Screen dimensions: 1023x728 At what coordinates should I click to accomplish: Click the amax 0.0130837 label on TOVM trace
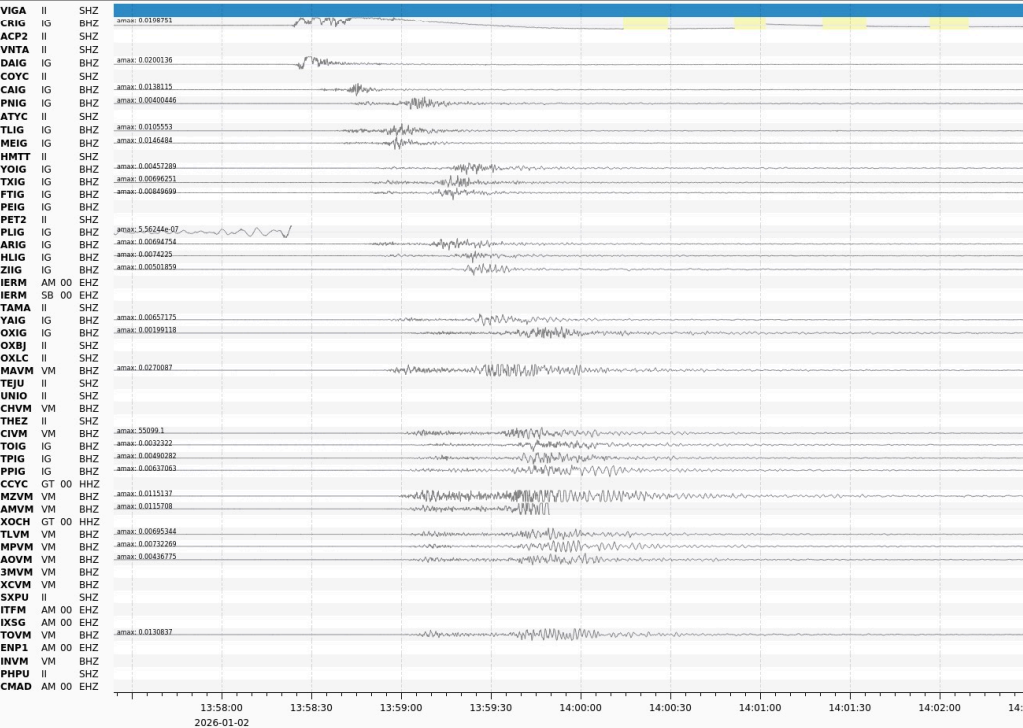[145, 631]
